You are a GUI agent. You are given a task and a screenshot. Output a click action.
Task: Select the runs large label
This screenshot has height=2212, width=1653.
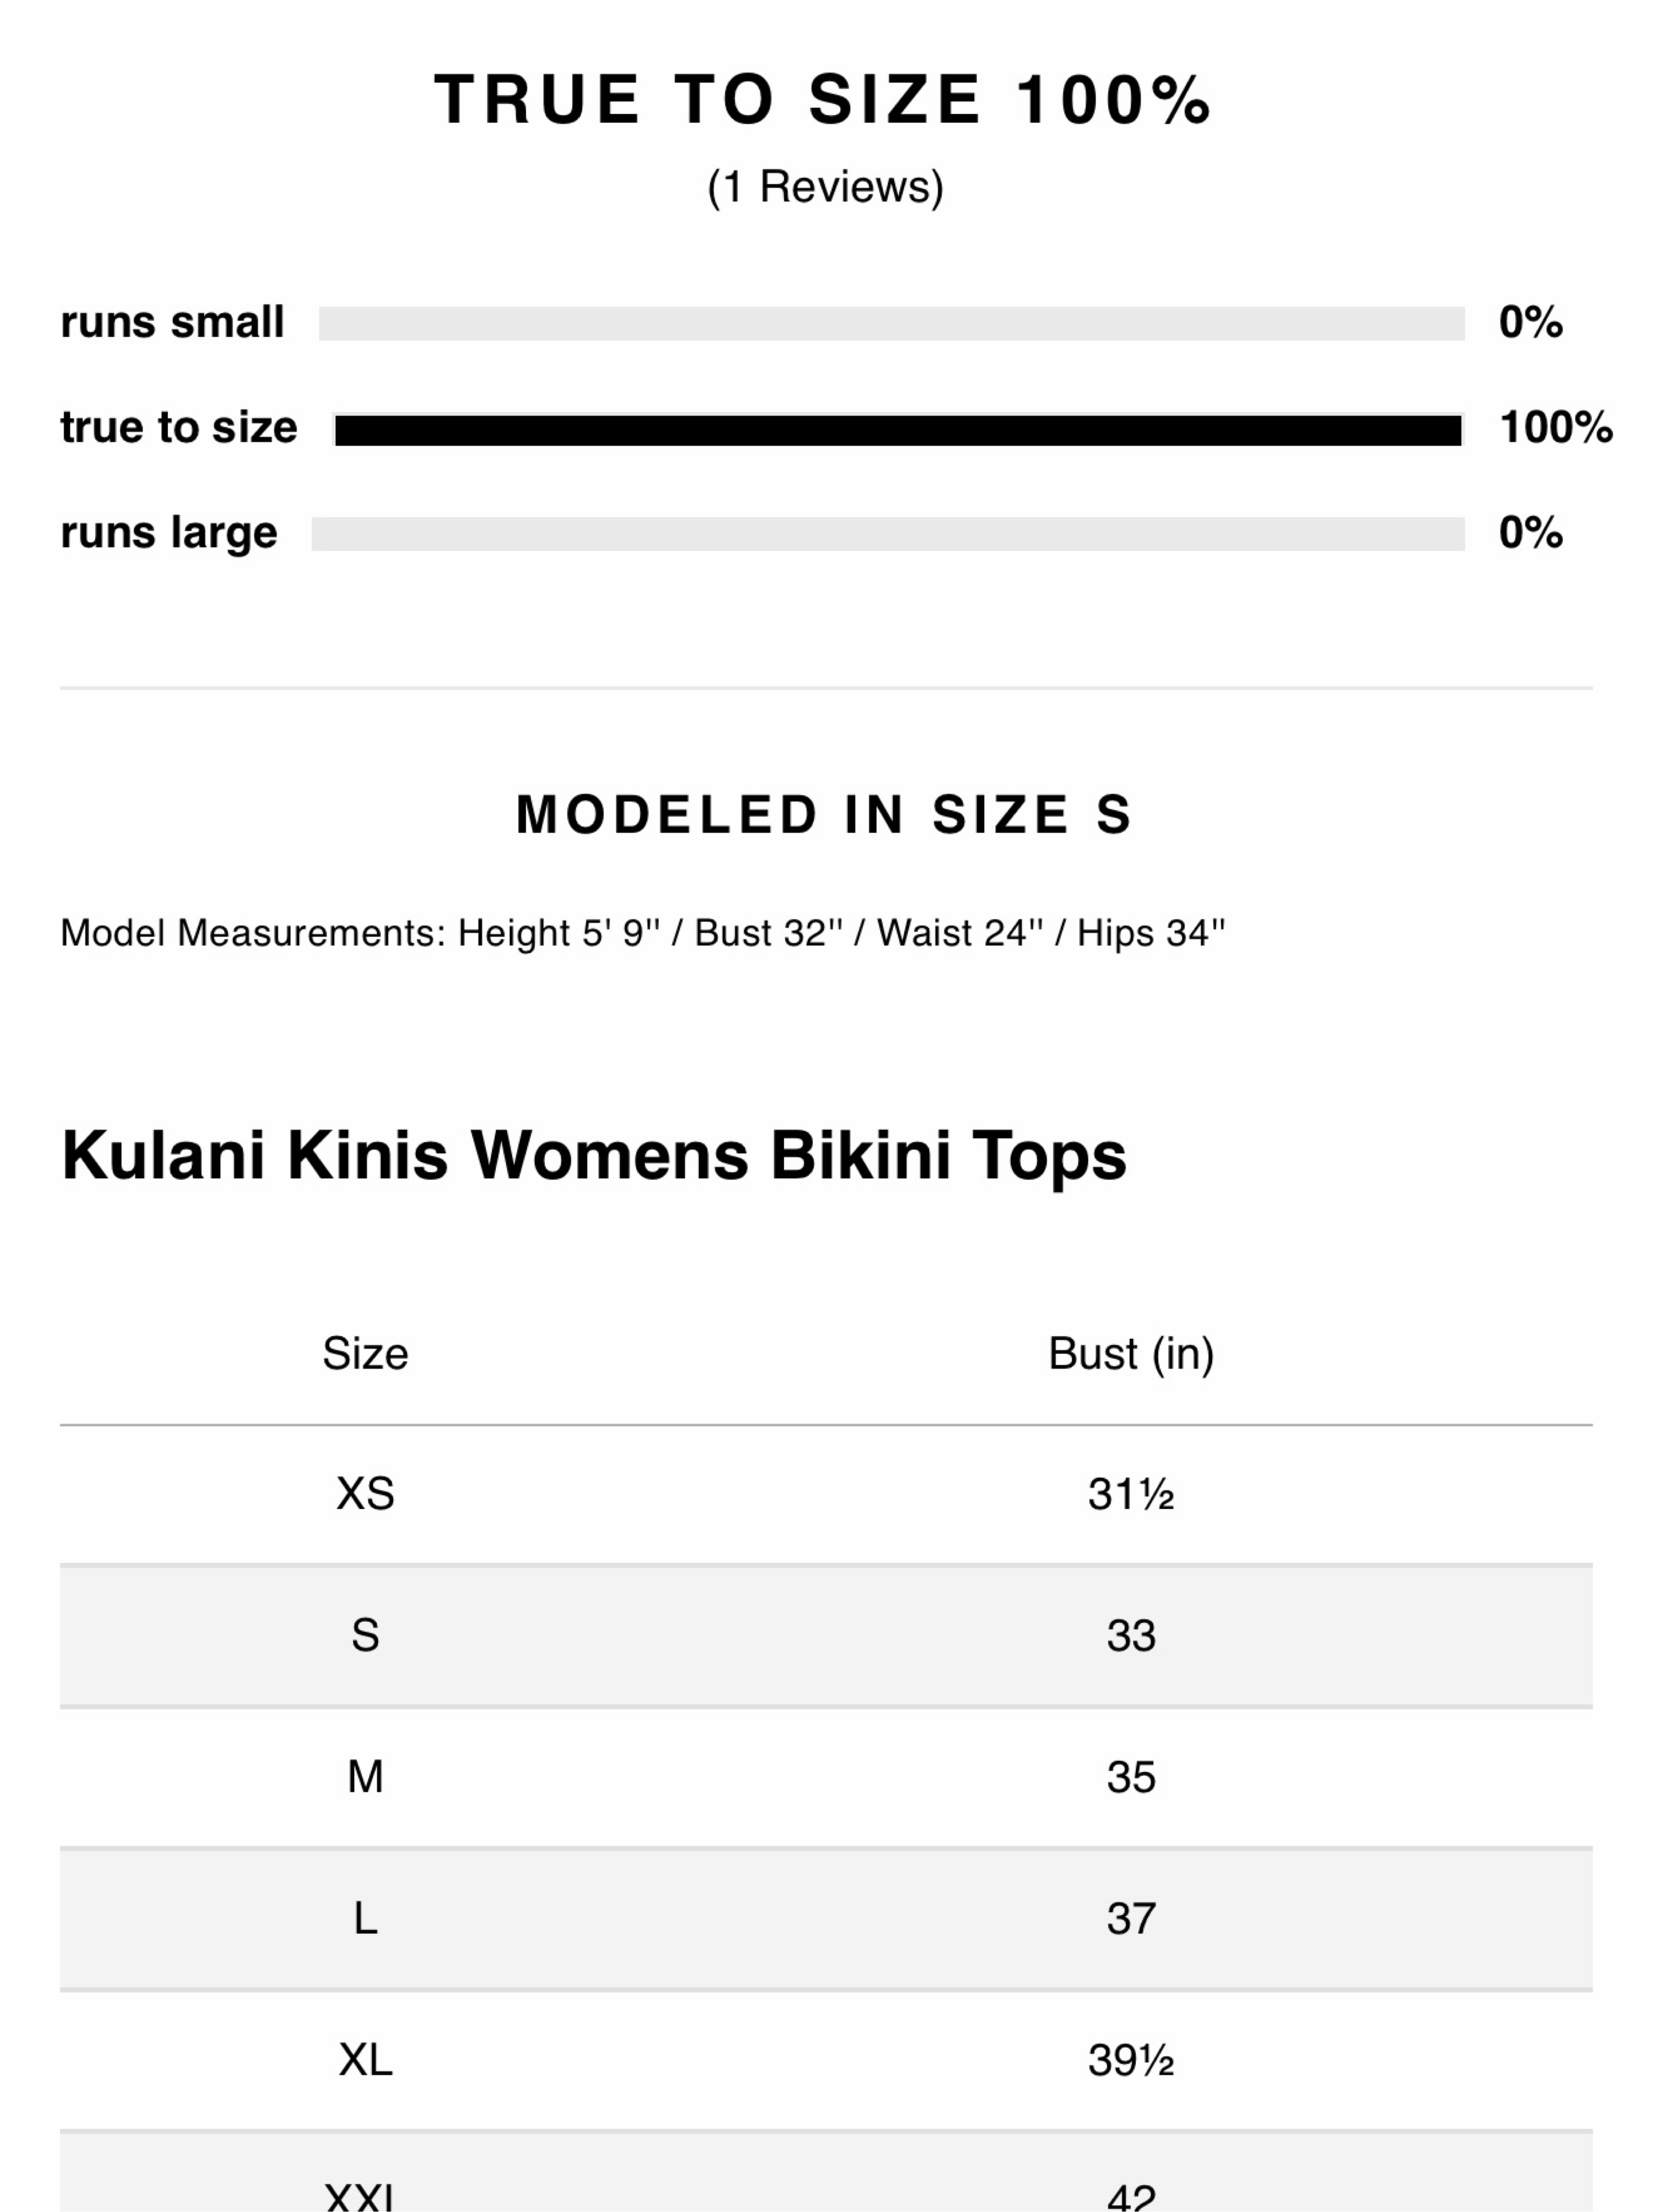click(x=169, y=533)
